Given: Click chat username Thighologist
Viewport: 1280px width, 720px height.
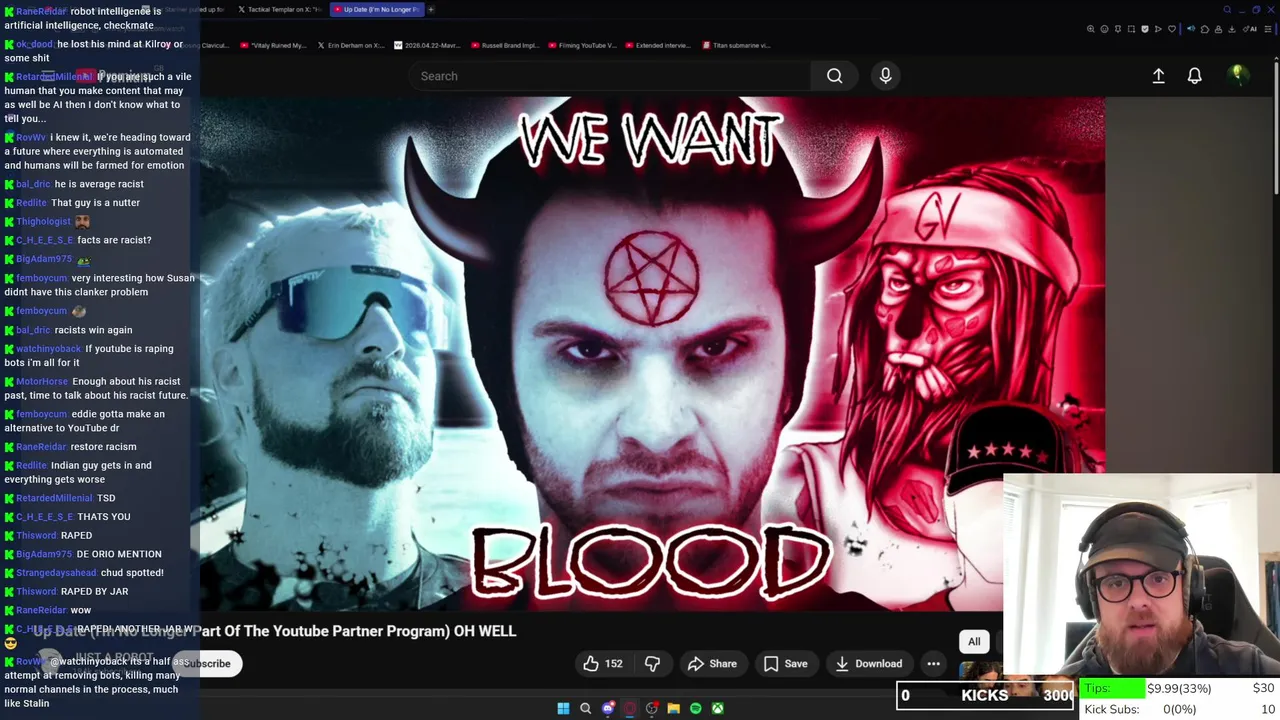Looking at the screenshot, I should pos(43,222).
